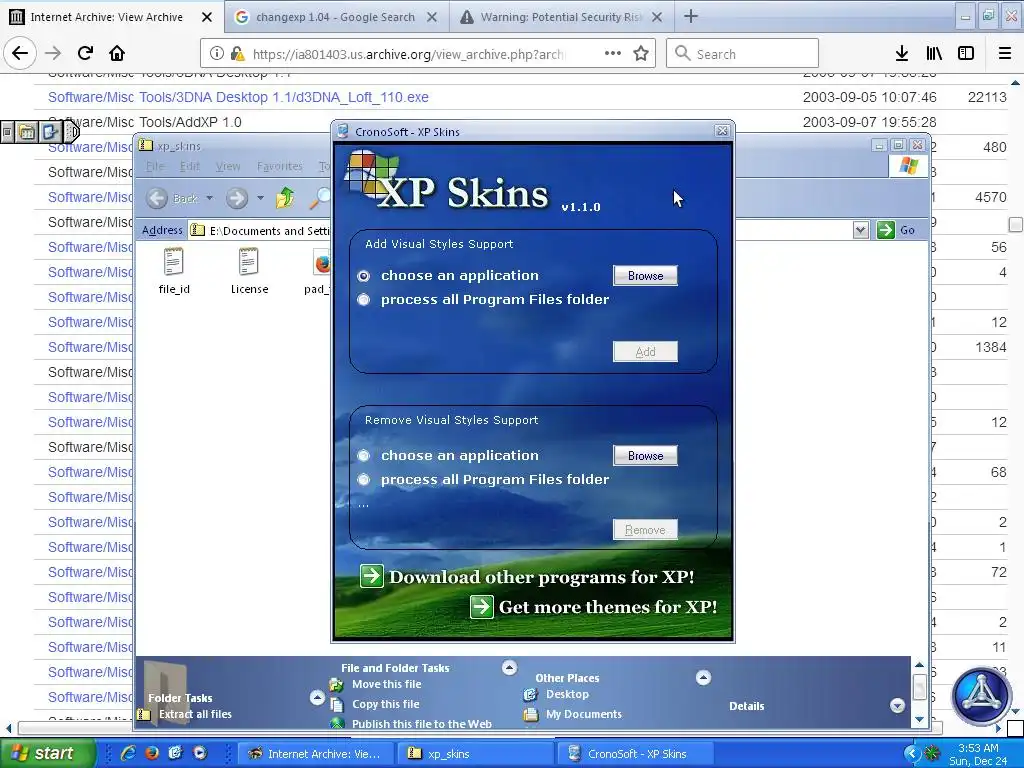The width and height of the screenshot is (1024, 768).
Task: Open "Get more themes for XP!" link
Action: point(607,607)
